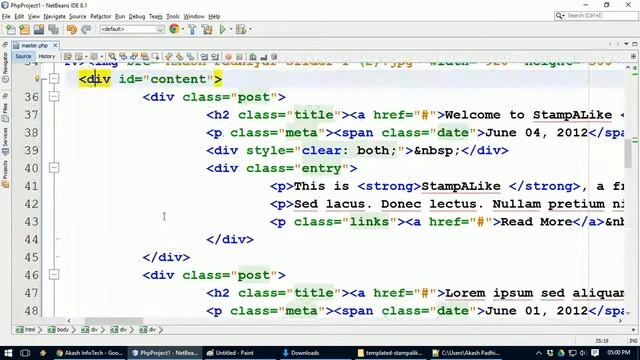Click the Next Bookmark icon
Screen dimensions: 640x360
[180, 57]
